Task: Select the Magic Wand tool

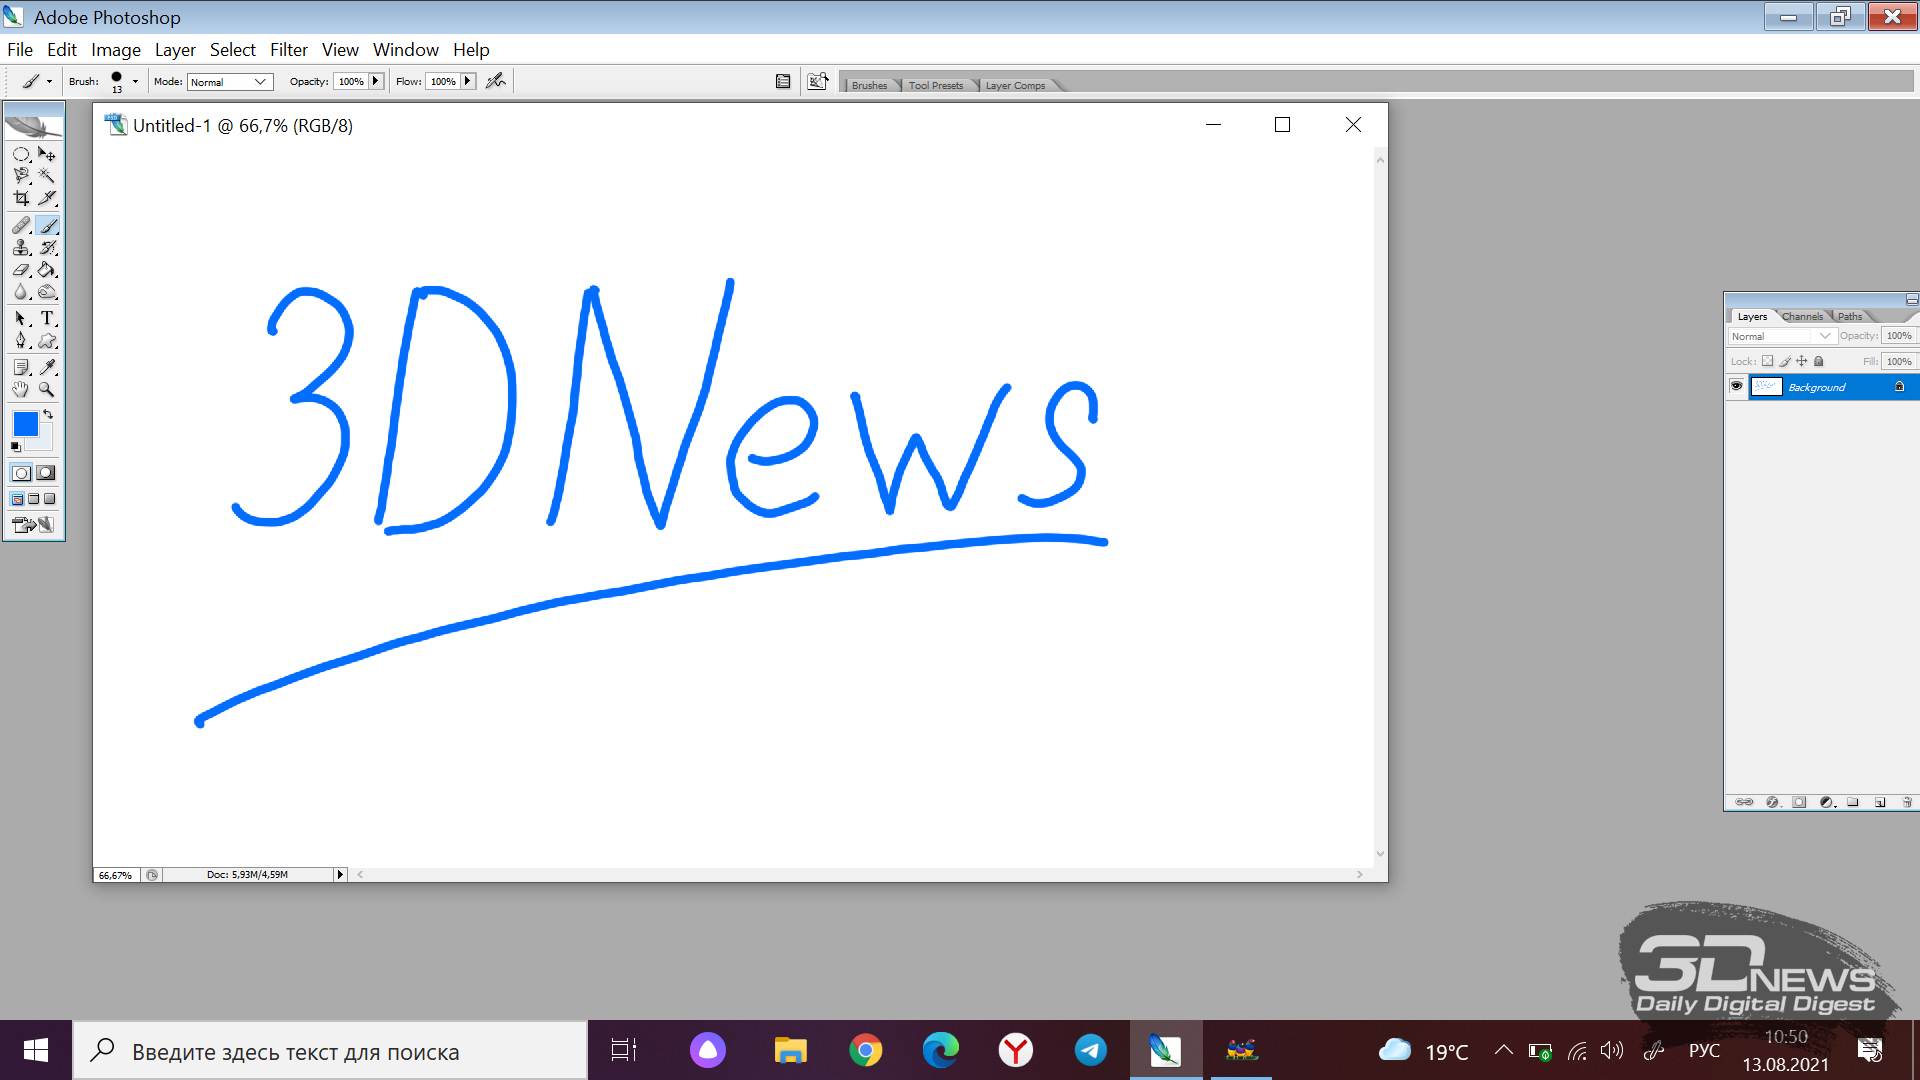Action: pyautogui.click(x=47, y=176)
